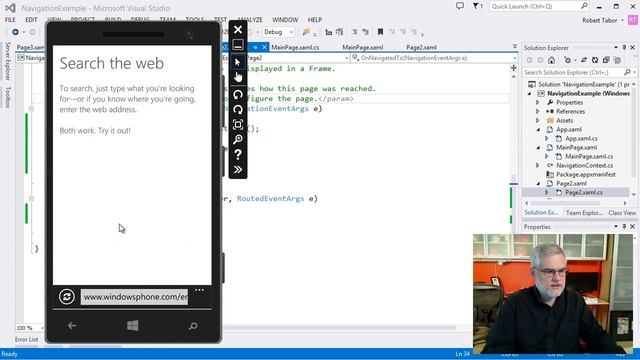This screenshot has height=360, width=640.
Task: Click Refresh icon in Solution Explorer toolbar
Action: tap(595, 60)
